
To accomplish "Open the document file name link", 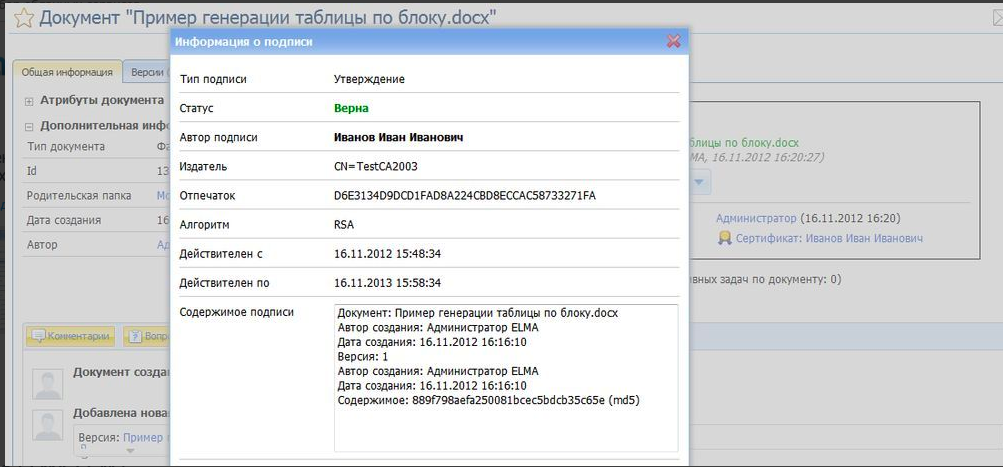I will click(x=744, y=143).
